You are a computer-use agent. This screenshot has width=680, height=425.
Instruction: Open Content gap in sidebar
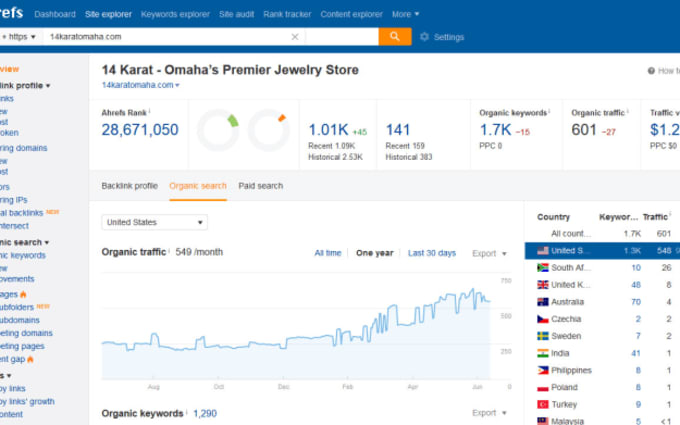click(x=13, y=359)
